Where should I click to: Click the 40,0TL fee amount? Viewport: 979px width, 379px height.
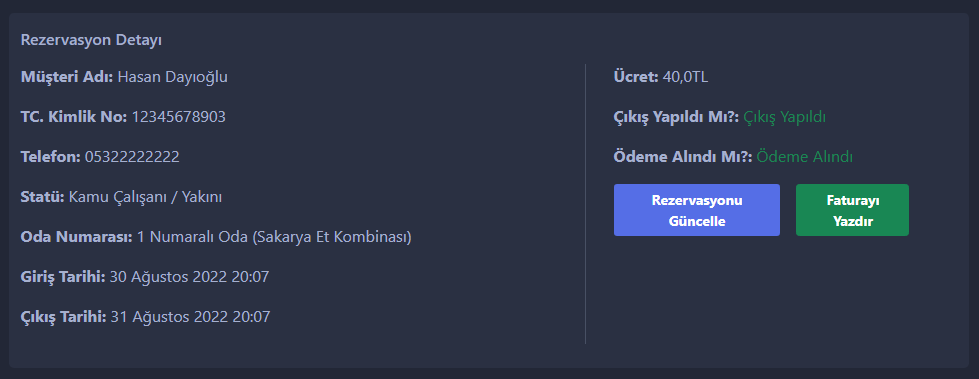point(686,77)
